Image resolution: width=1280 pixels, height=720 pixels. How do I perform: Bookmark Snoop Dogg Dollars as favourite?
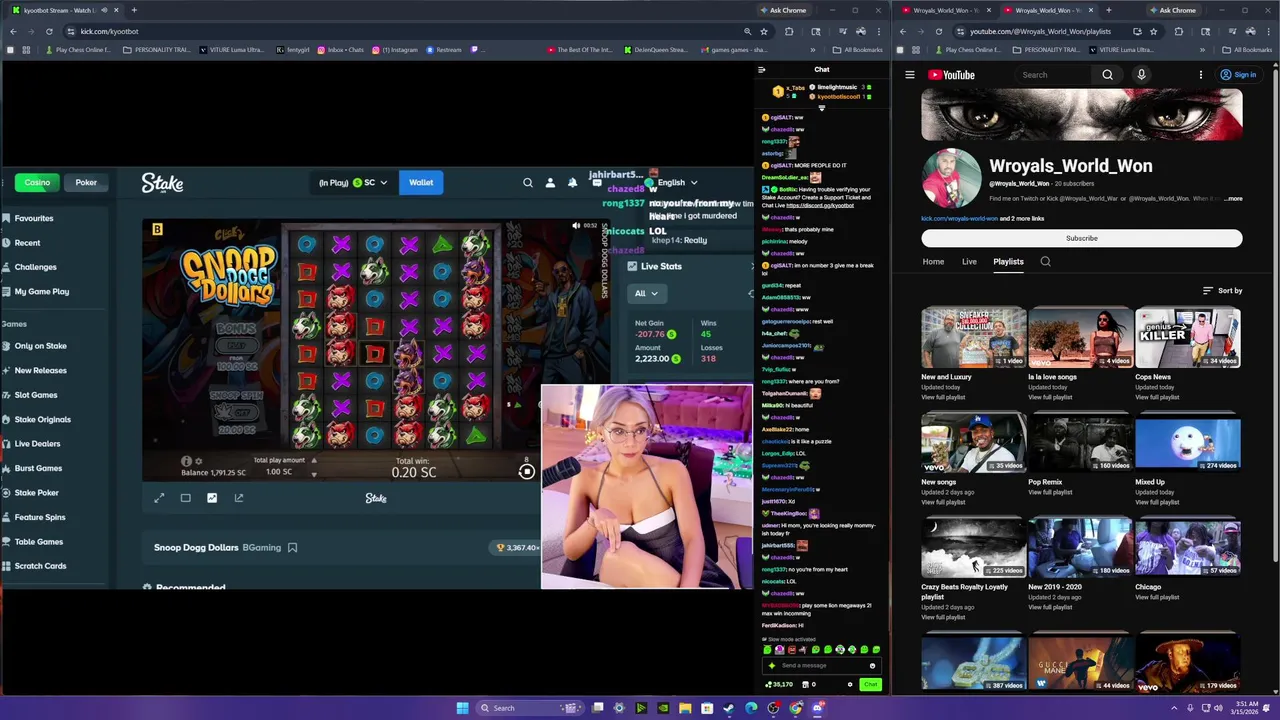coord(292,548)
